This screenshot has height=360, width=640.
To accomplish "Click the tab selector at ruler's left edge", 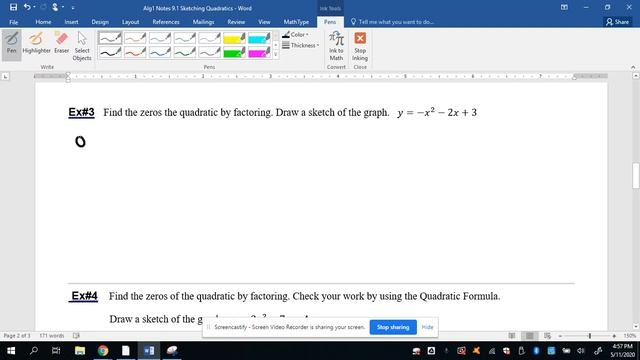I will click(5, 76).
